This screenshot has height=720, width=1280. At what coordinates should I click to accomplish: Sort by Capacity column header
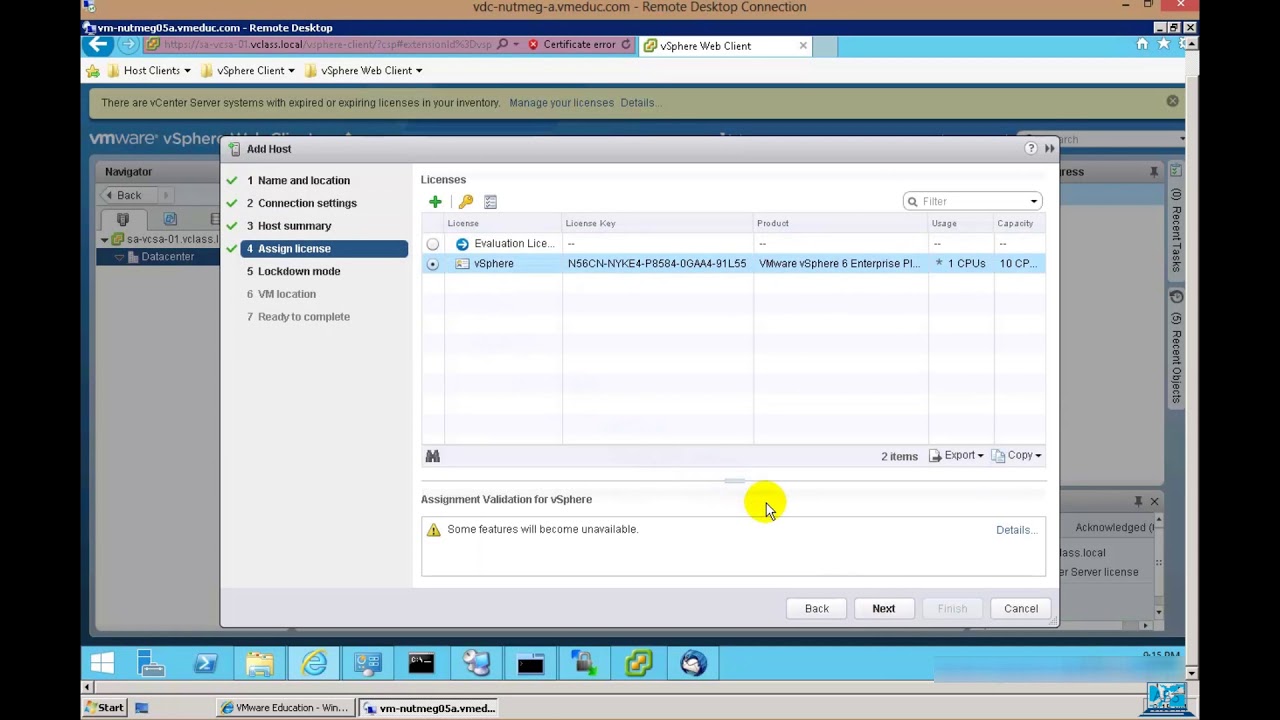tap(1018, 224)
